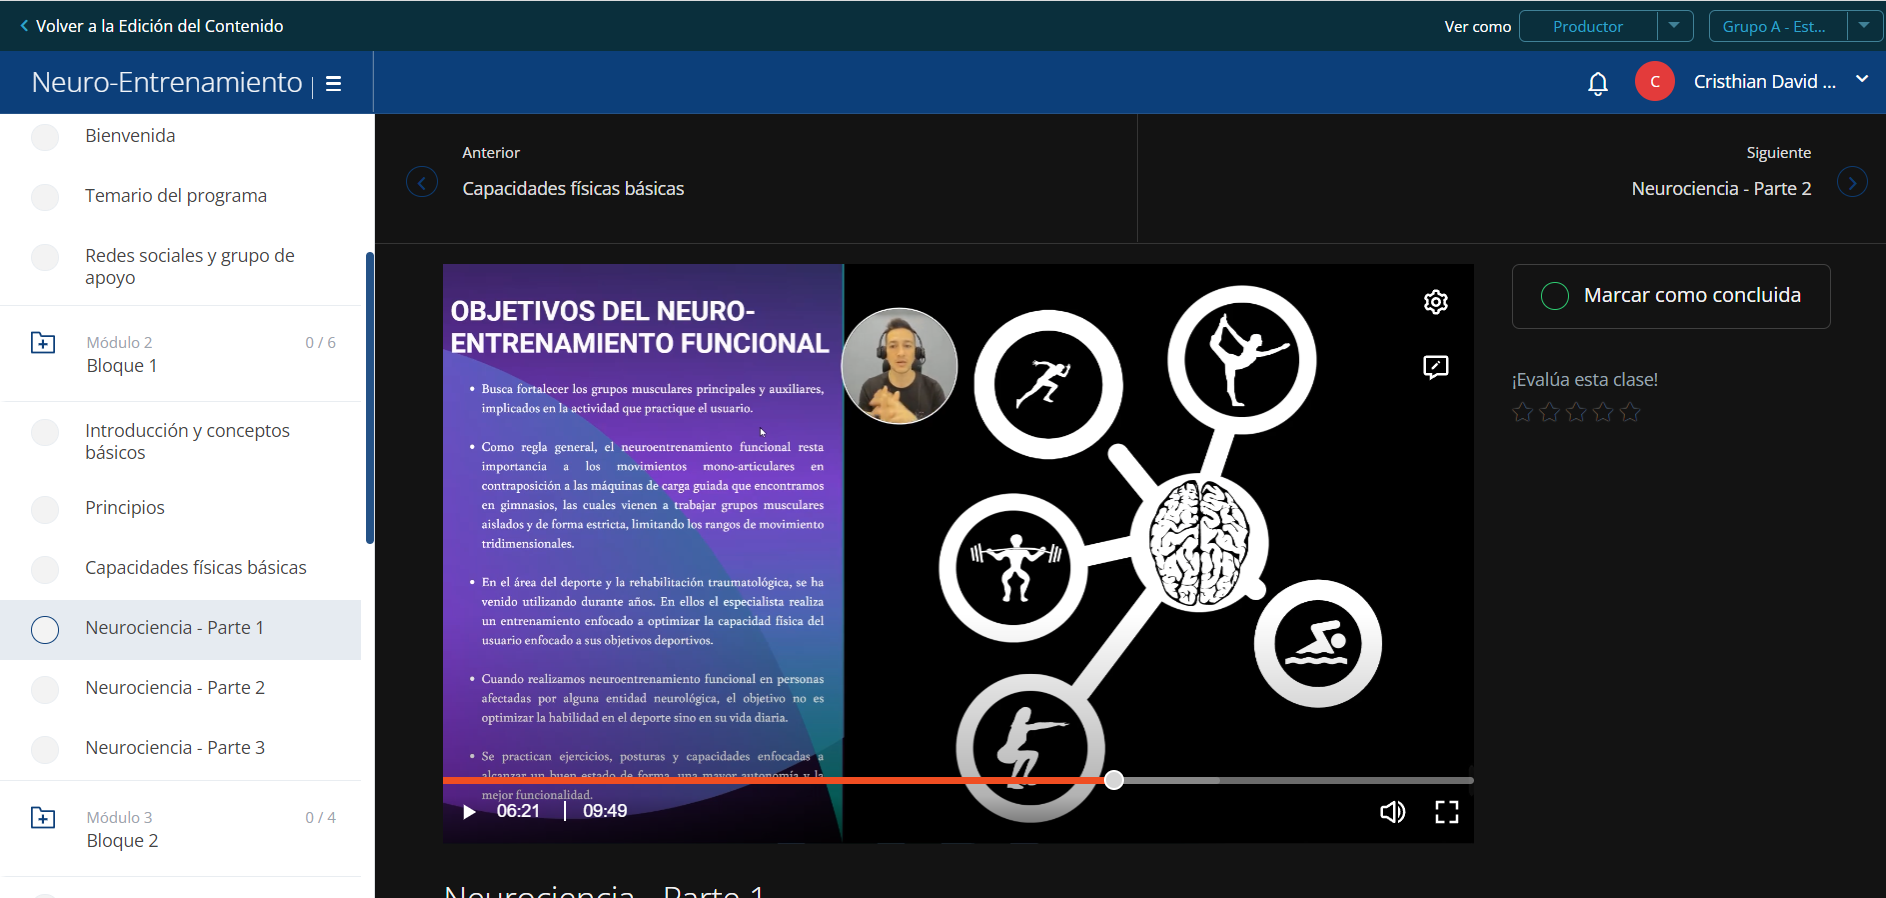The width and height of the screenshot is (1886, 898).
Task: Rate the class with the fifth star
Action: [x=1630, y=412]
